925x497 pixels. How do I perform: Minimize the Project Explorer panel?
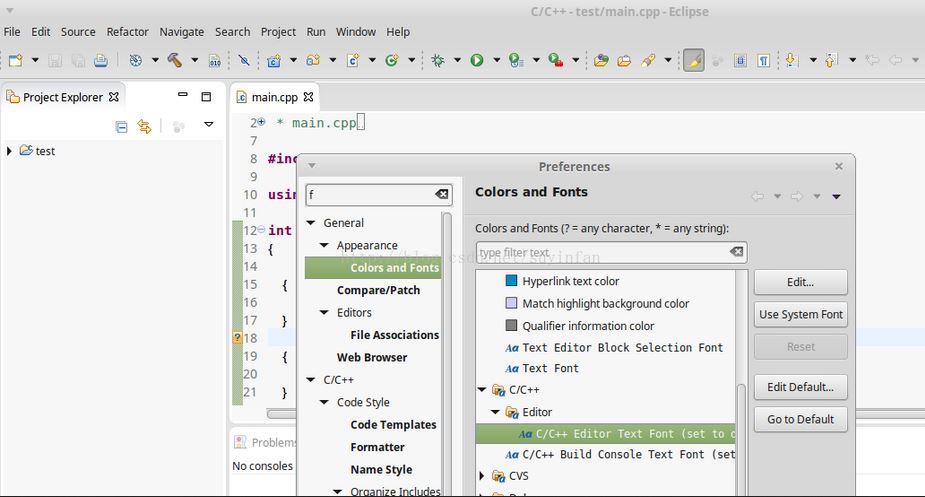(183, 94)
